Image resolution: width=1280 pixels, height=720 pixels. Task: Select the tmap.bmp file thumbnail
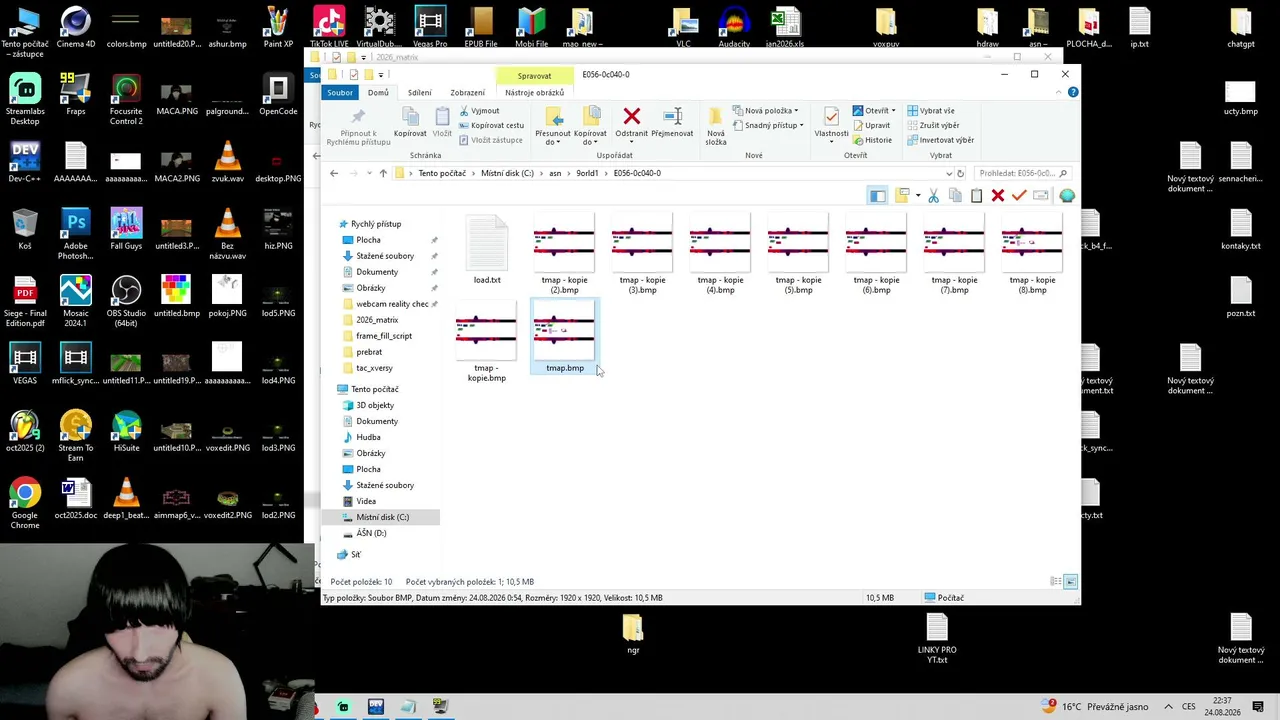click(x=565, y=337)
